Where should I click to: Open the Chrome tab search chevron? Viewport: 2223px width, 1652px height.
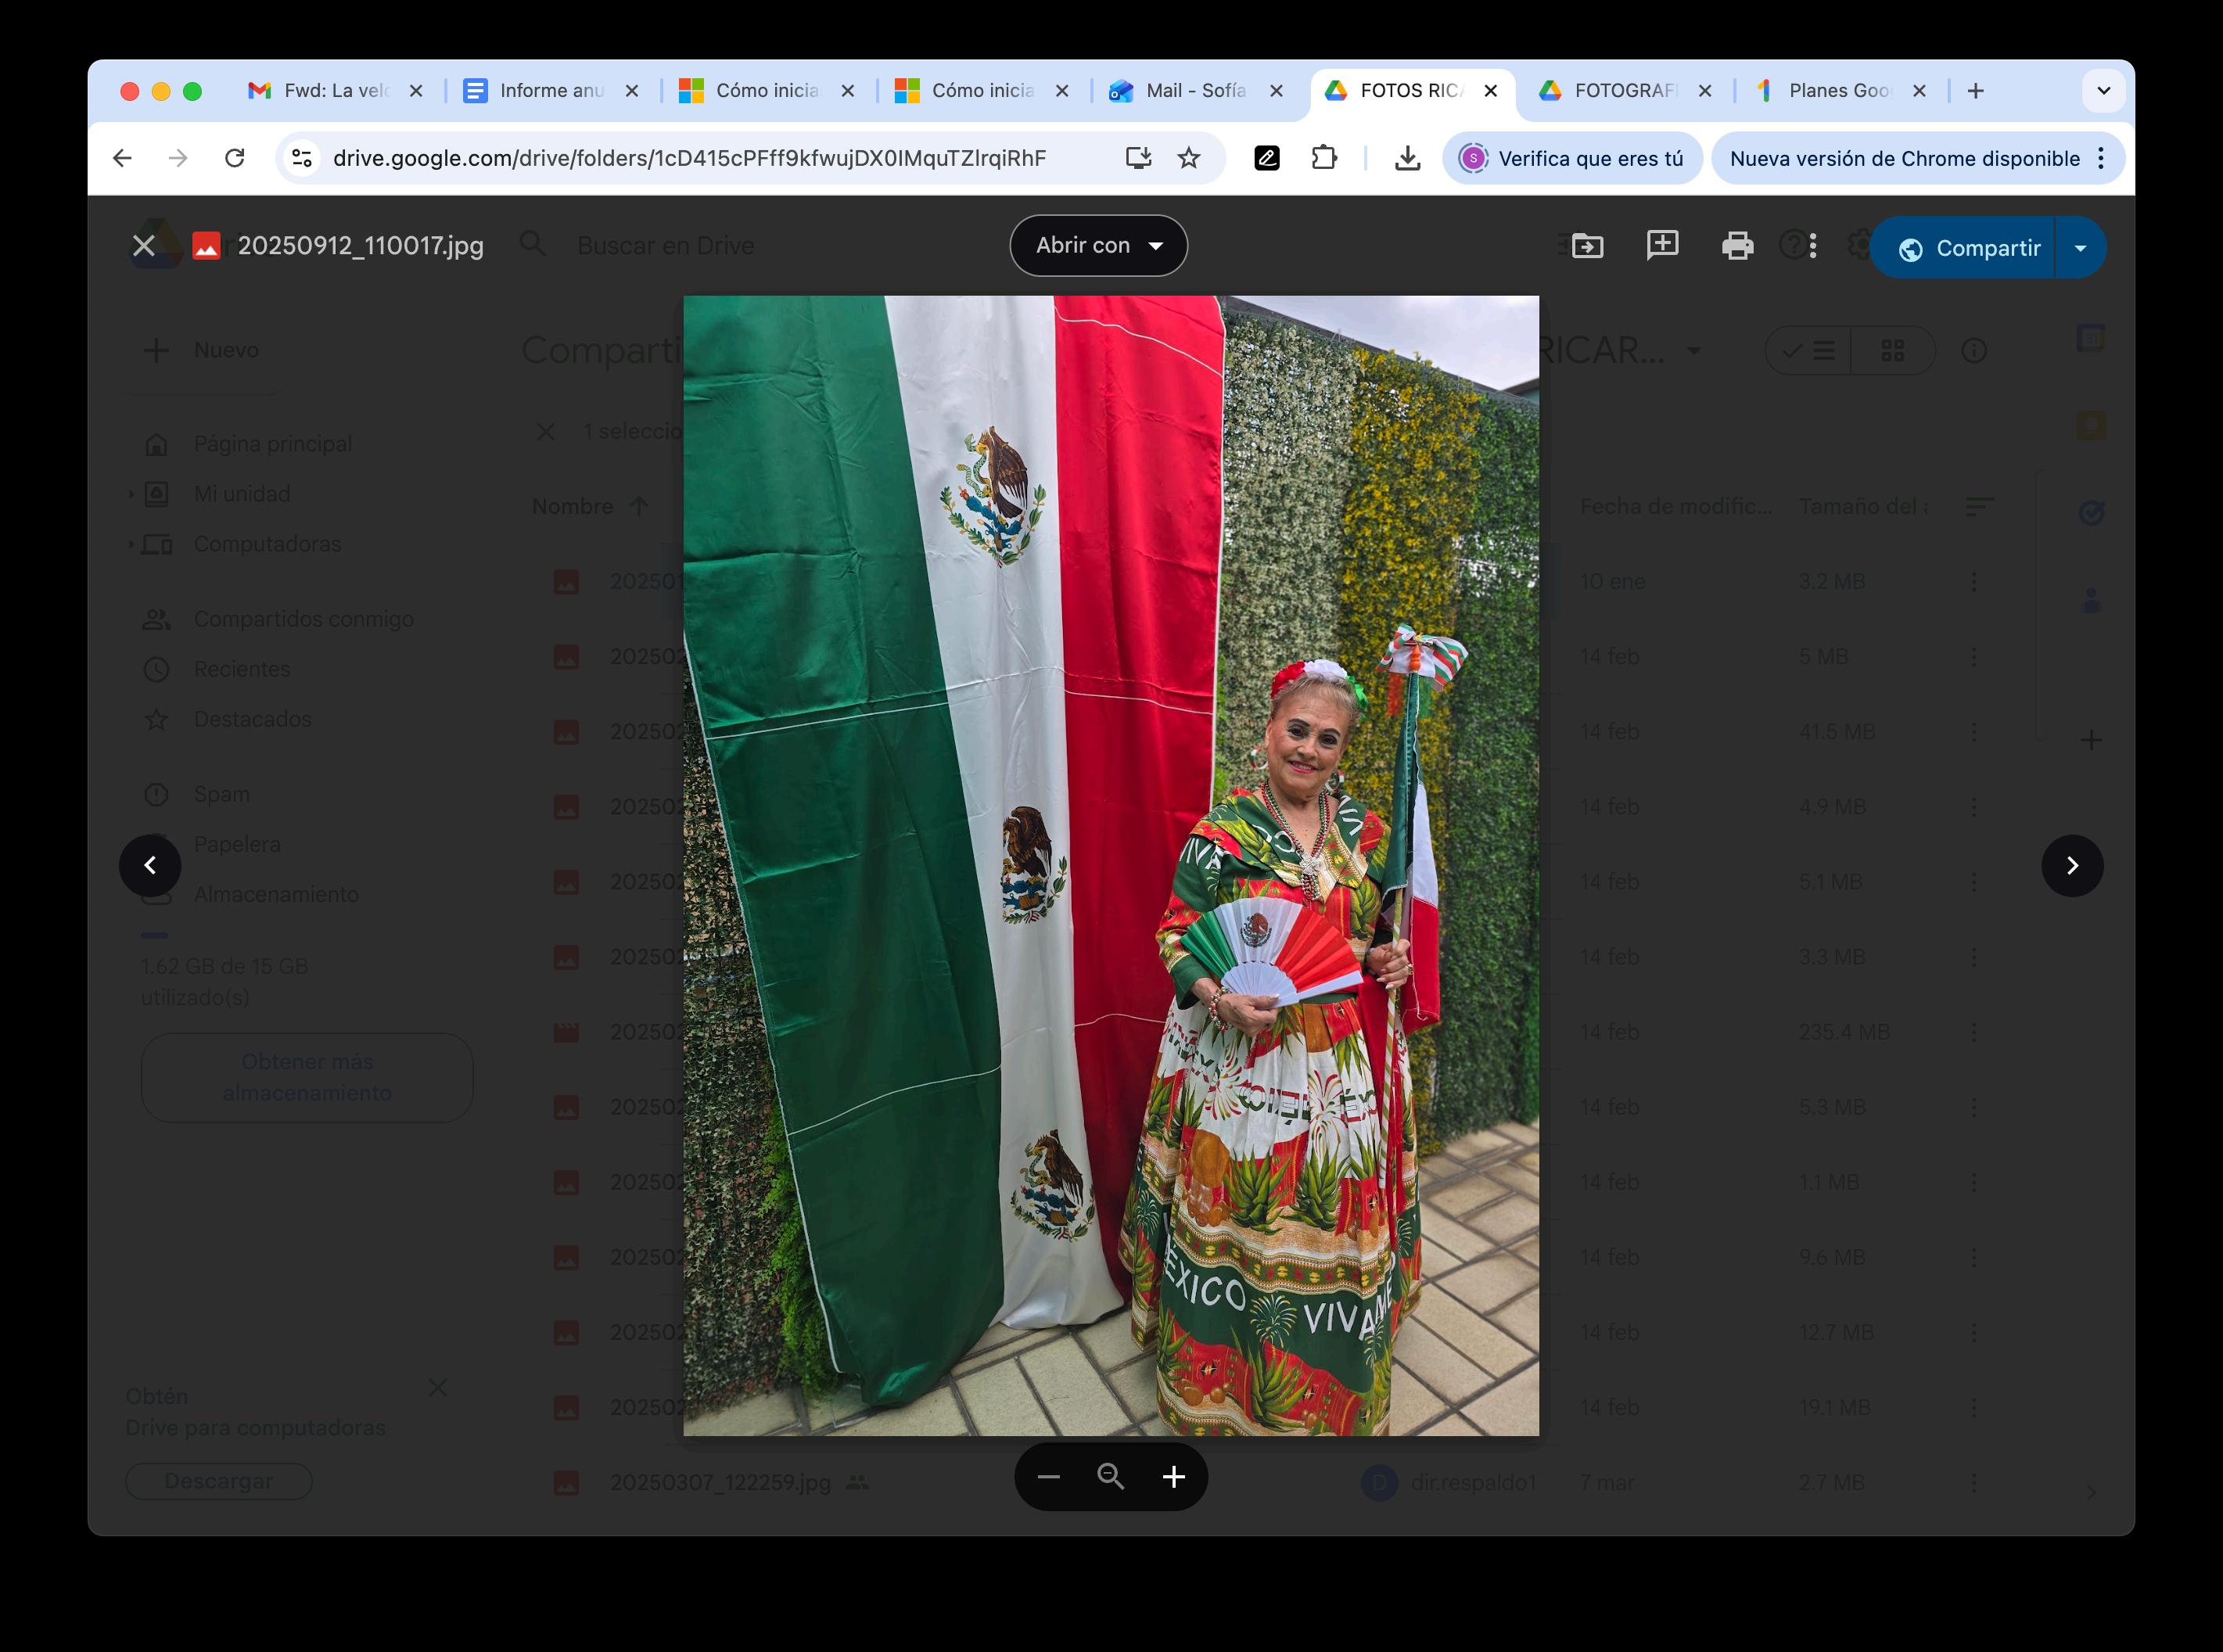pyautogui.click(x=2104, y=91)
